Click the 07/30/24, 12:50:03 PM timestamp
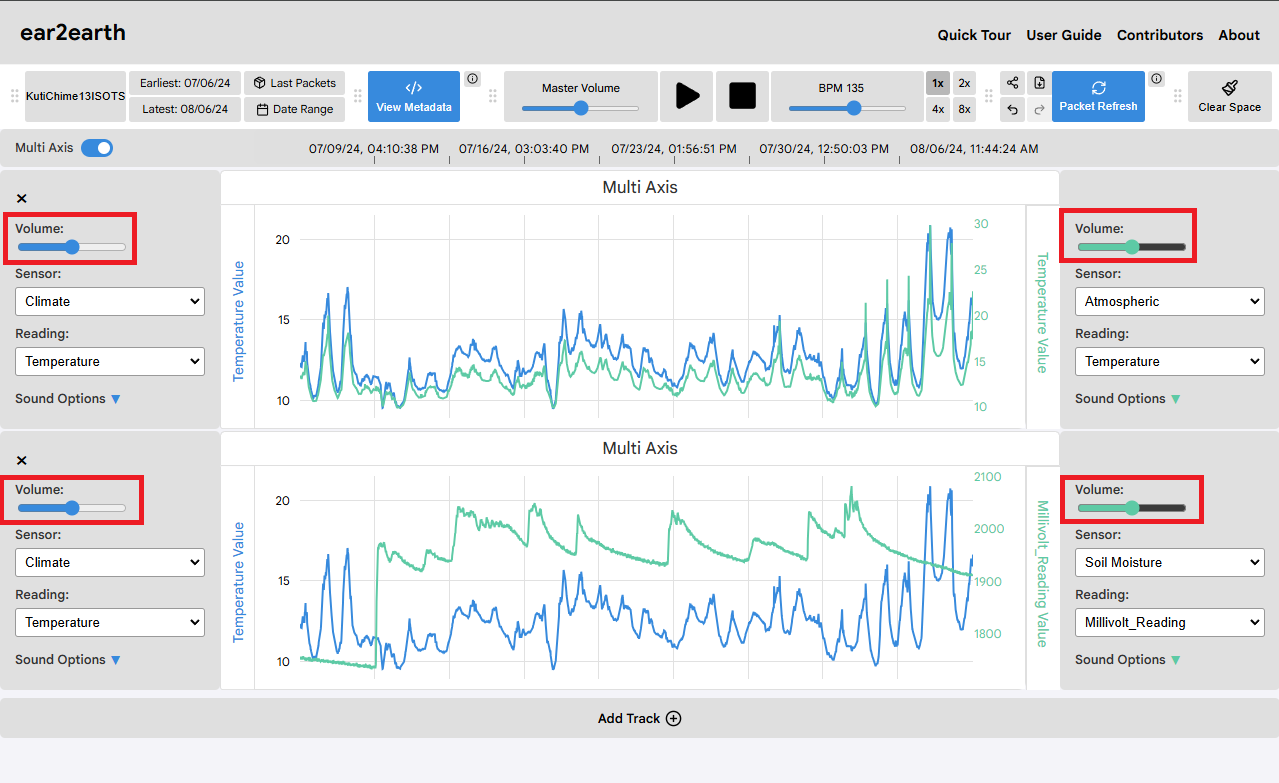Viewport: 1279px width, 783px height. pos(824,149)
